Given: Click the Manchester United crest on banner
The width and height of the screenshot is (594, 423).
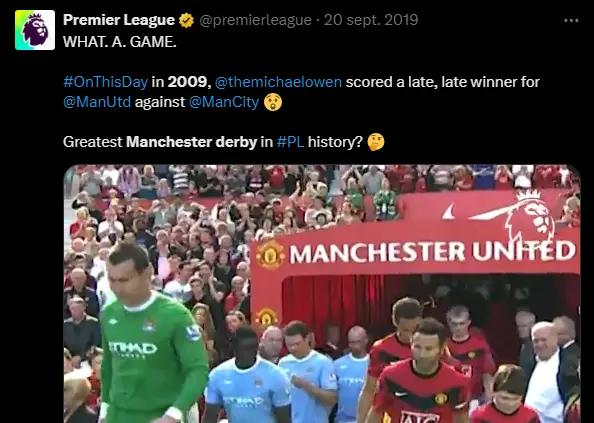Looking at the screenshot, I should coord(270,255).
